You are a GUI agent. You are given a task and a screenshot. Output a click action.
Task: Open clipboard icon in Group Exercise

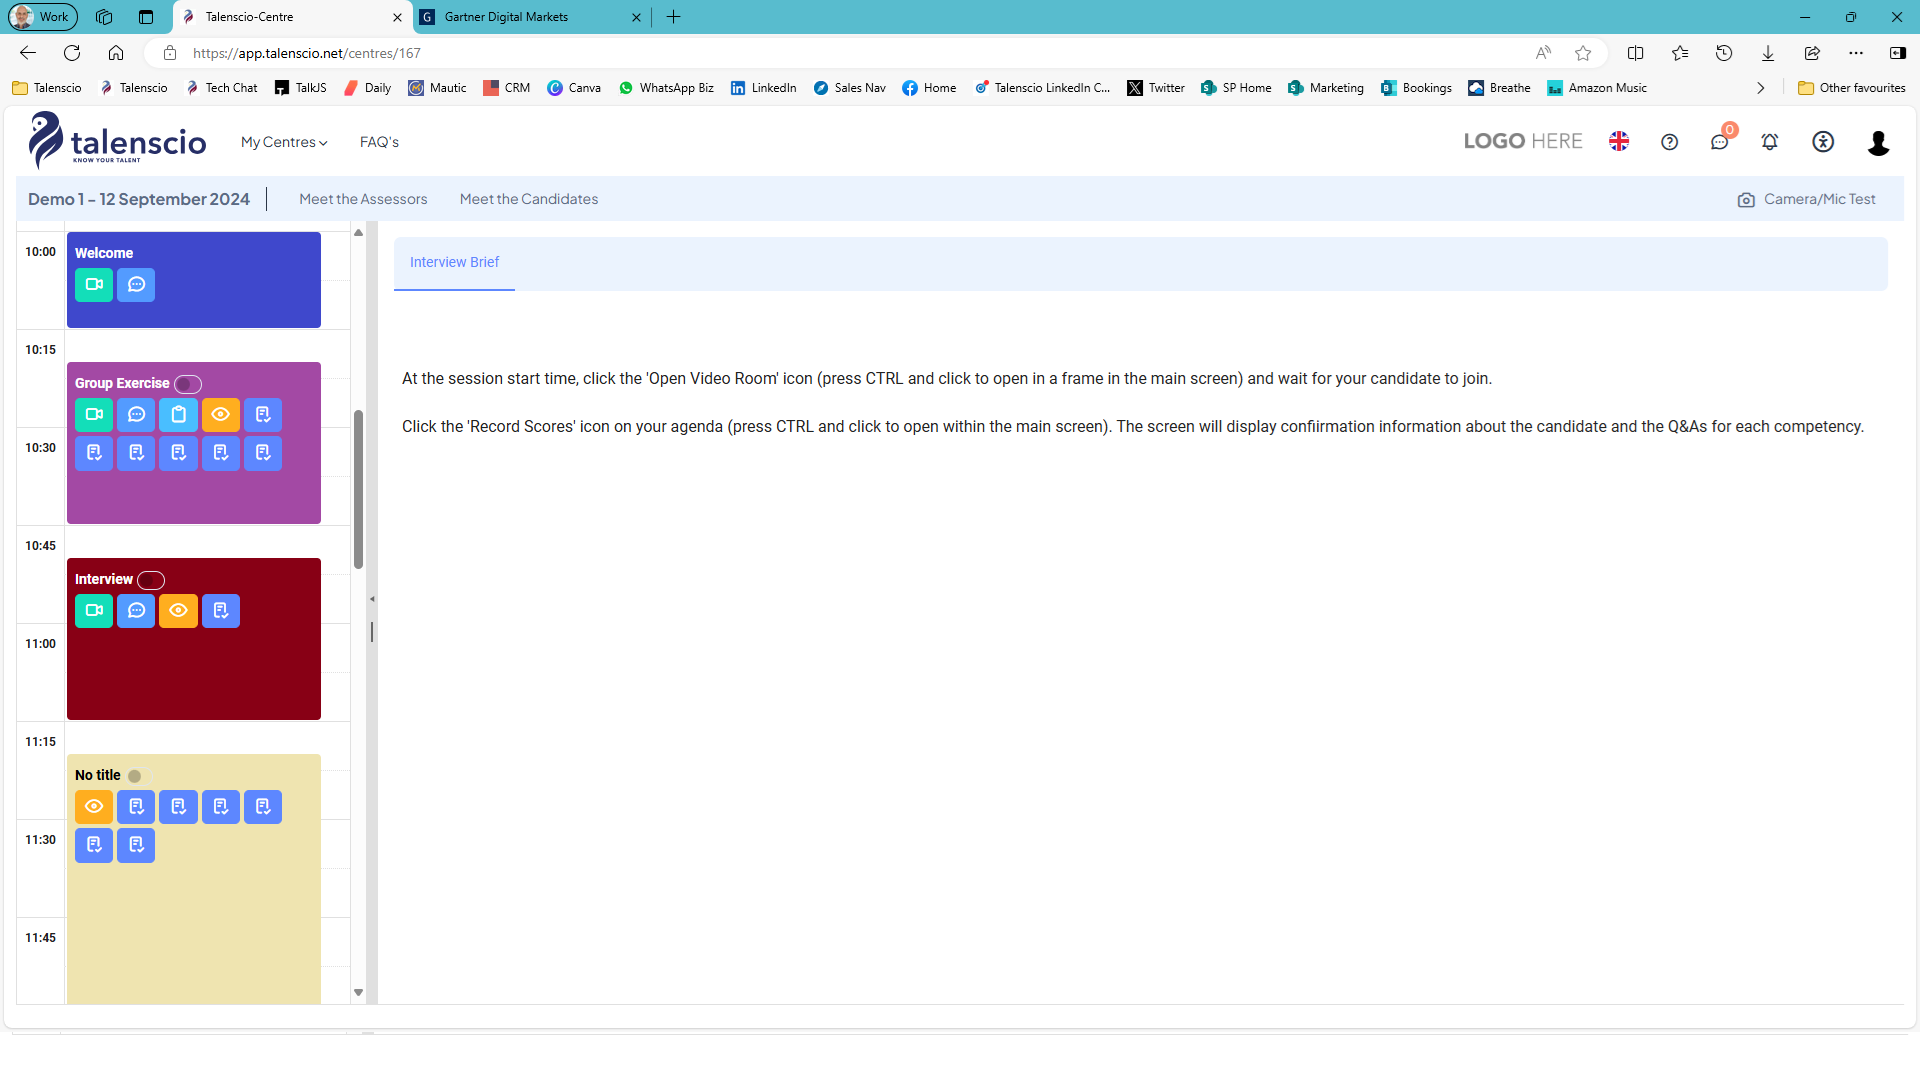(x=178, y=415)
